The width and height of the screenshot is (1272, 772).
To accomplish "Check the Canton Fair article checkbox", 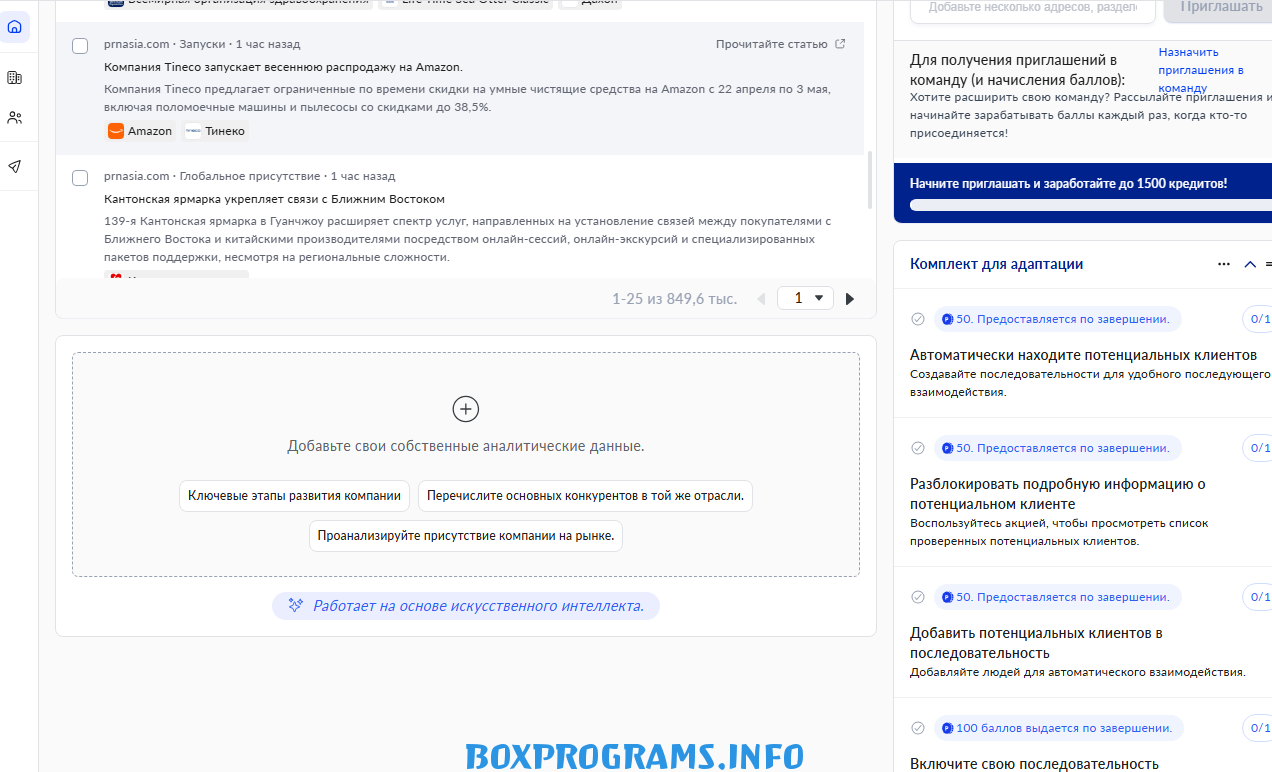I will click(x=80, y=178).
